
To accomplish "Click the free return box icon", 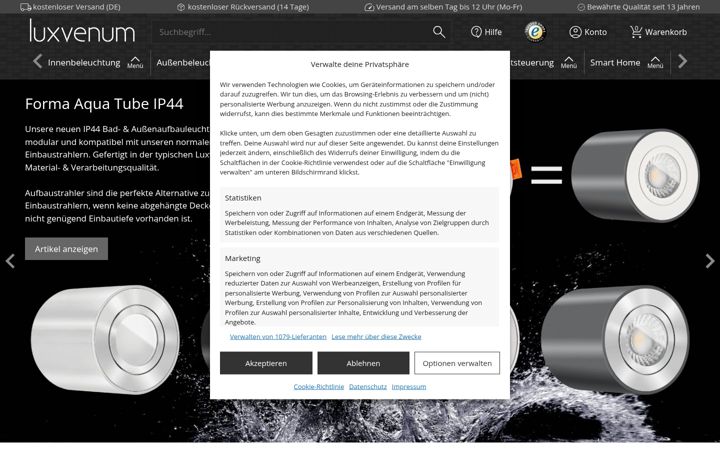I will [181, 7].
